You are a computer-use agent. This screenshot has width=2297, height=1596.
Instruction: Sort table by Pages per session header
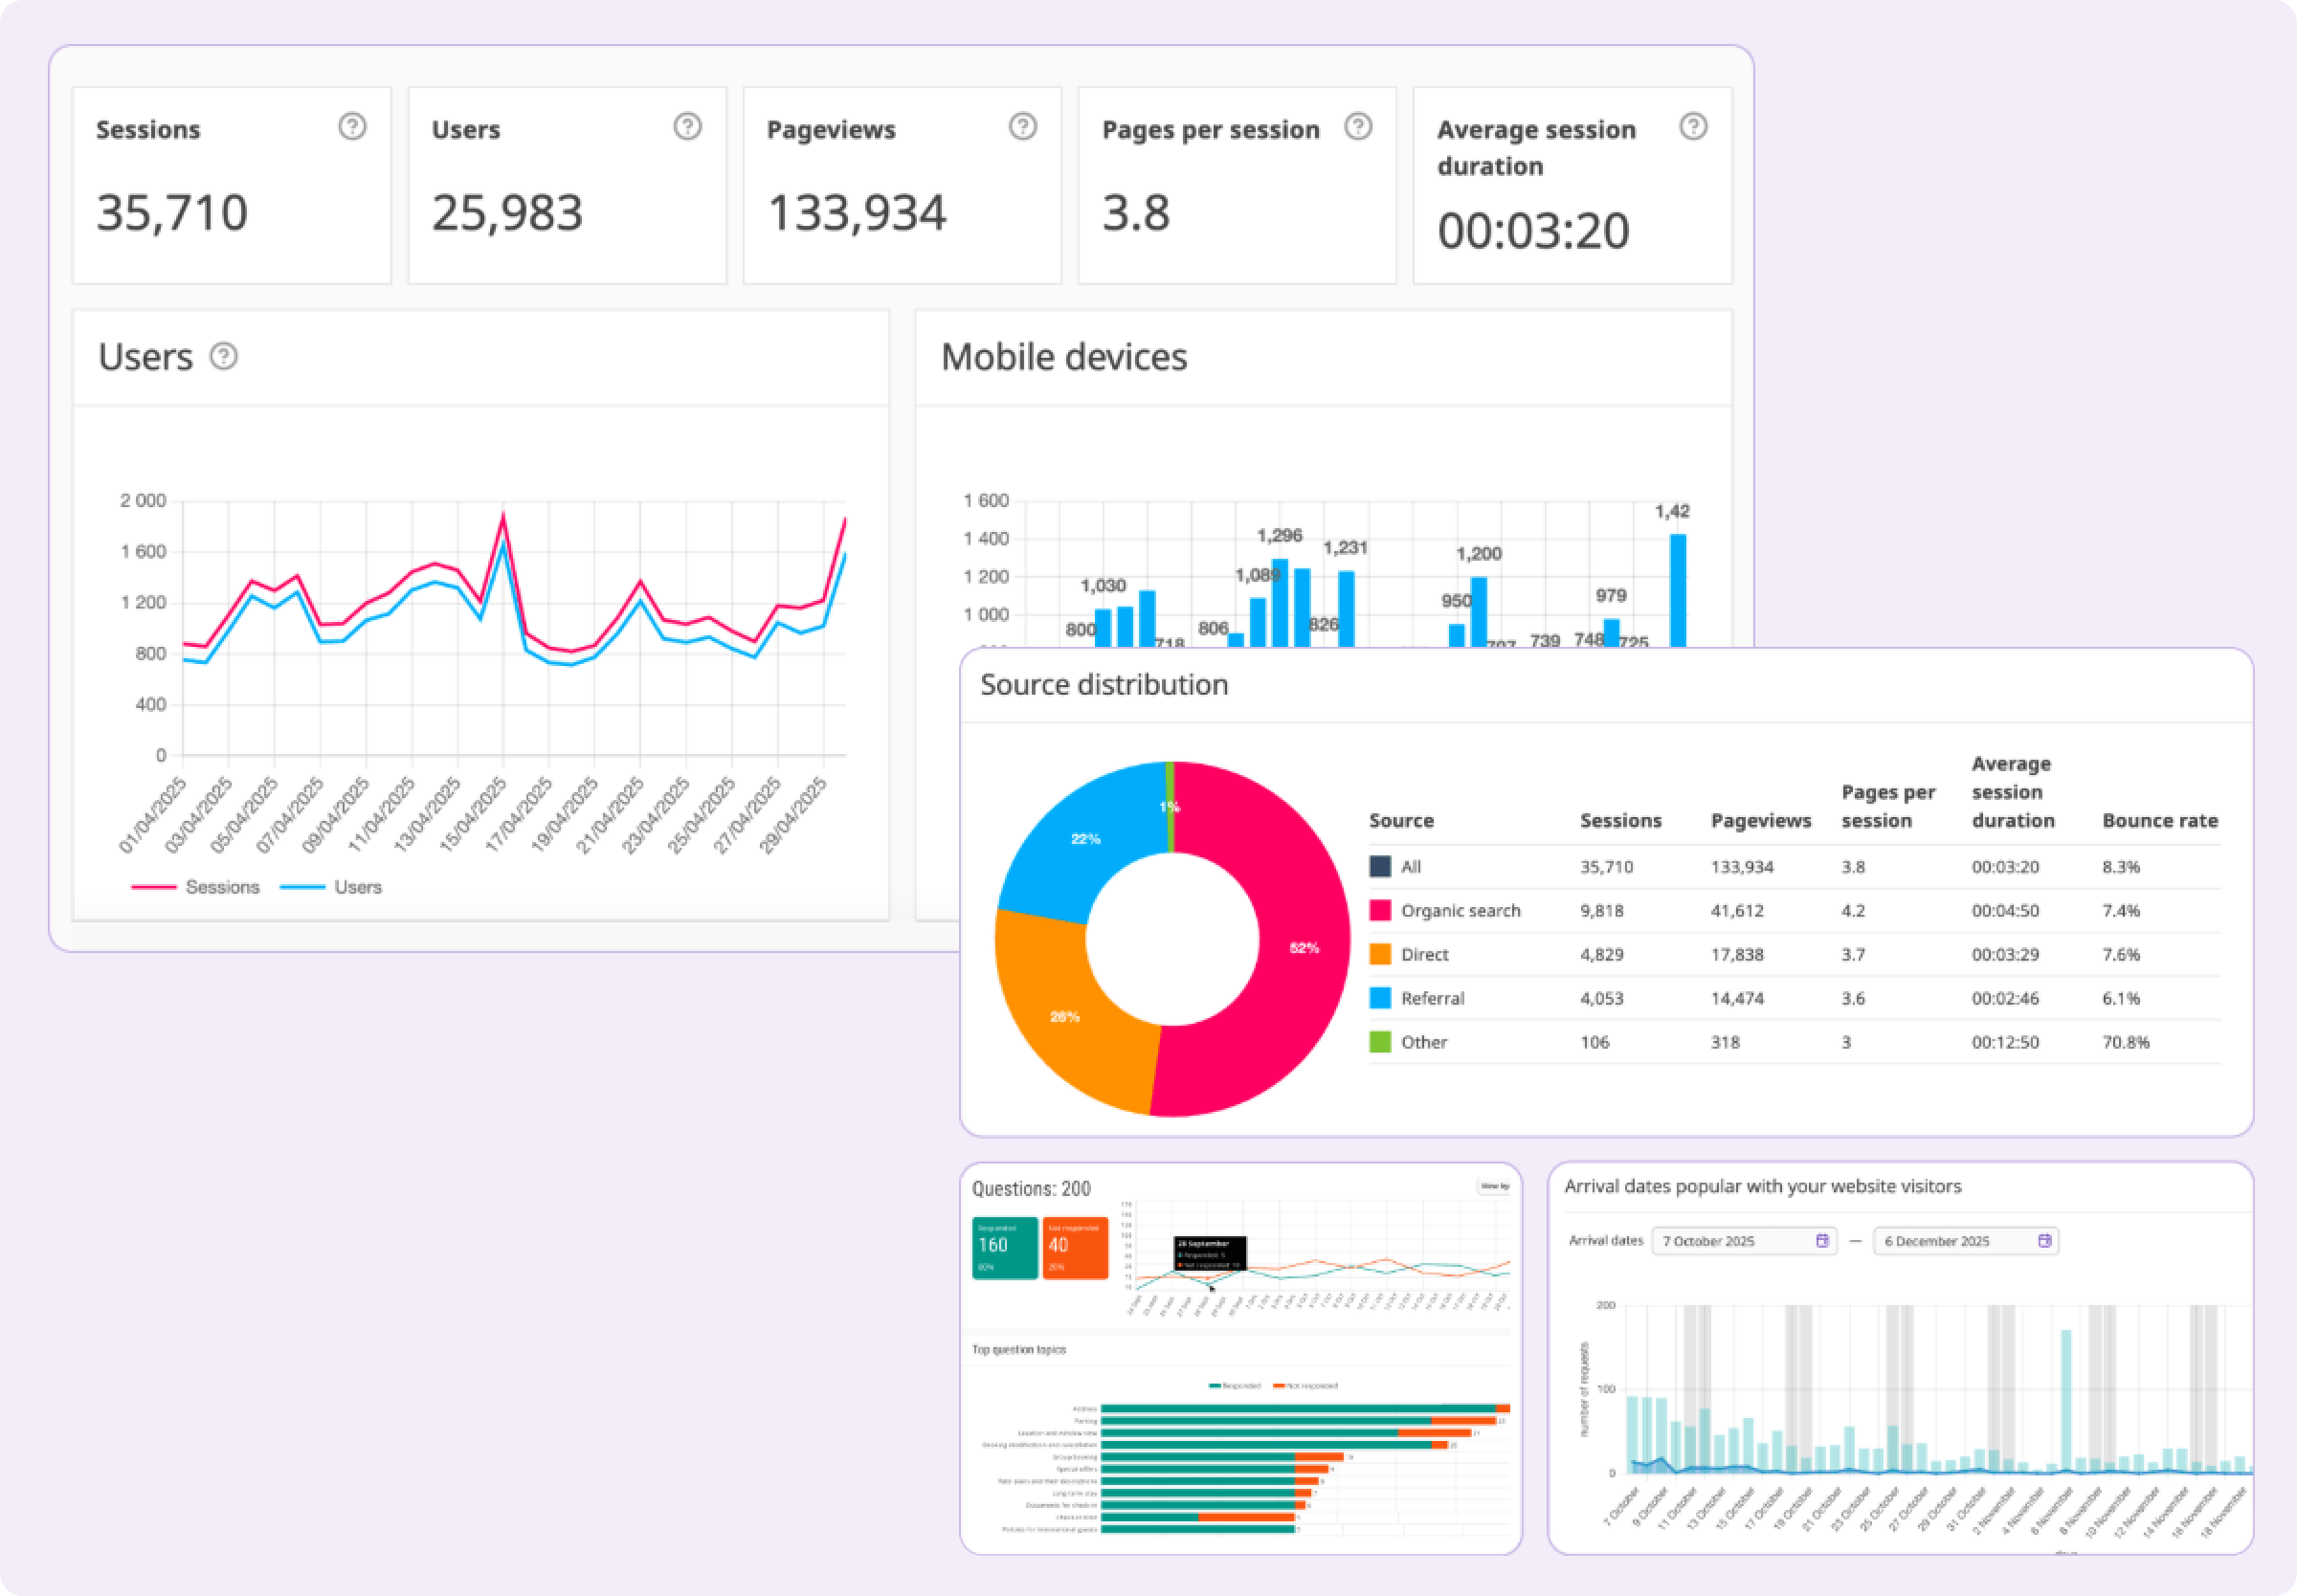click(x=1888, y=806)
